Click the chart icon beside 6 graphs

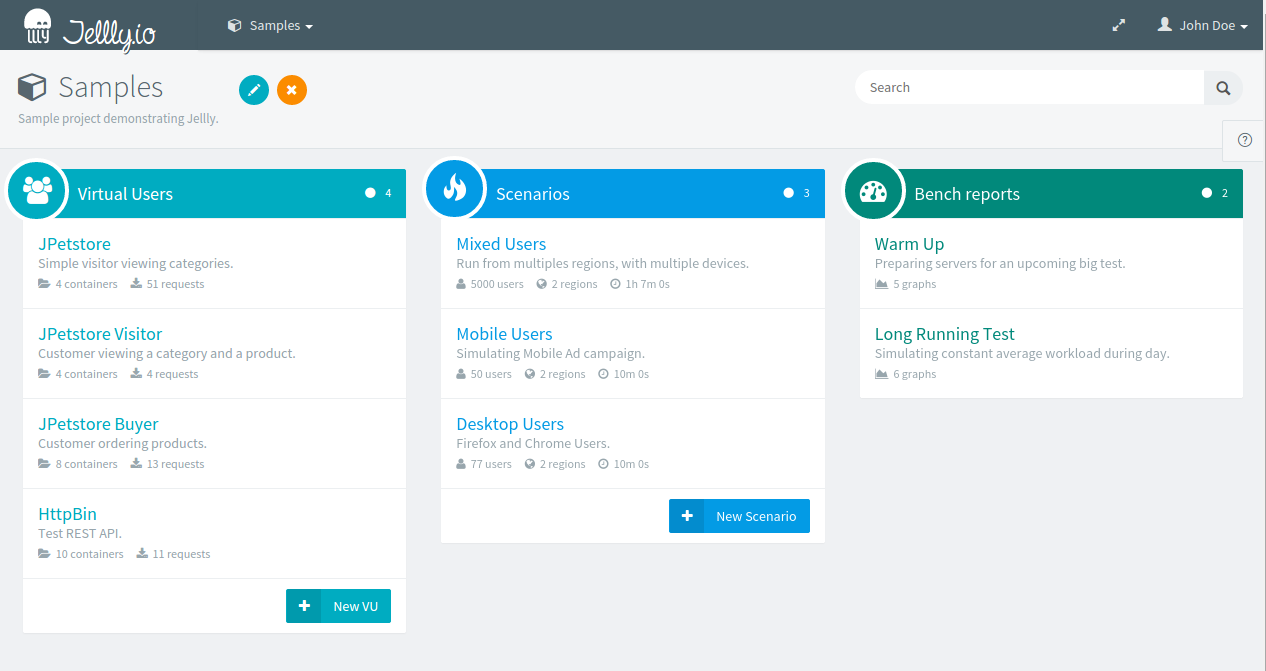[x=881, y=374]
